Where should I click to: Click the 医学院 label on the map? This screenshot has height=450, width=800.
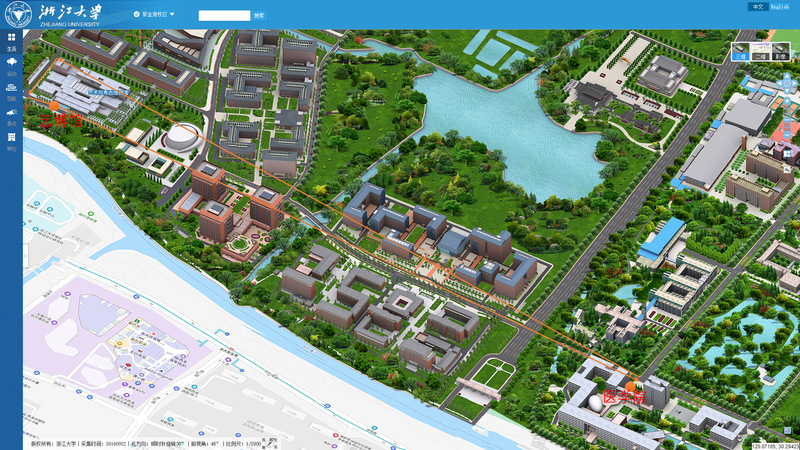click(625, 397)
